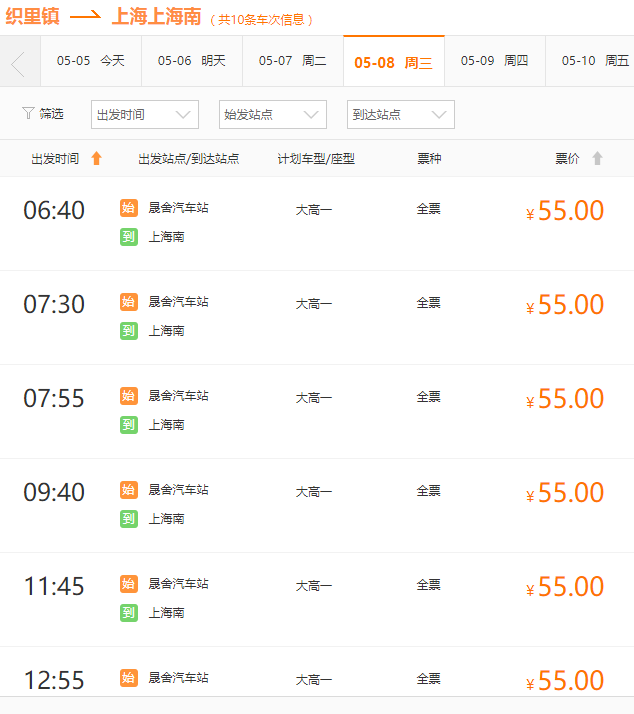634x714 pixels.
Task: Click 上海南 in the 09:40 row
Action: click(167, 519)
